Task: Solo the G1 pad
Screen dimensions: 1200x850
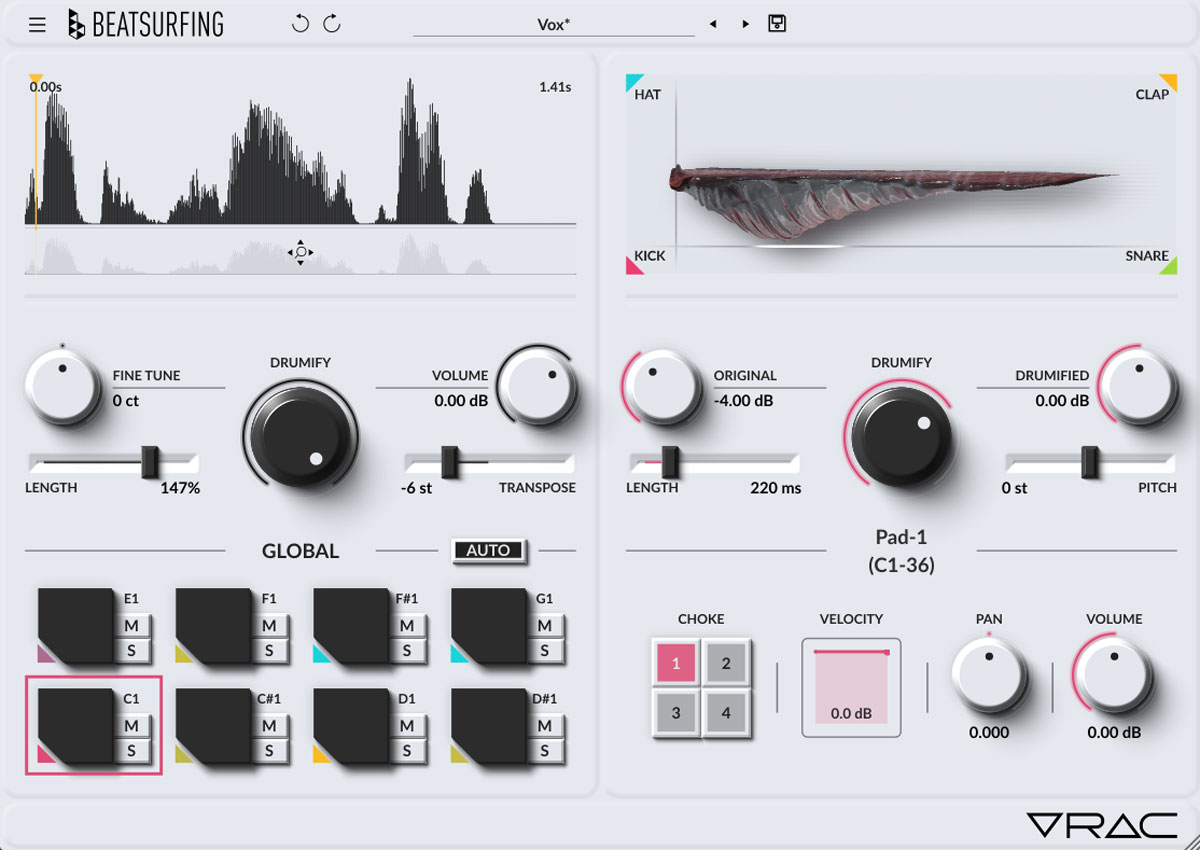Action: click(545, 651)
